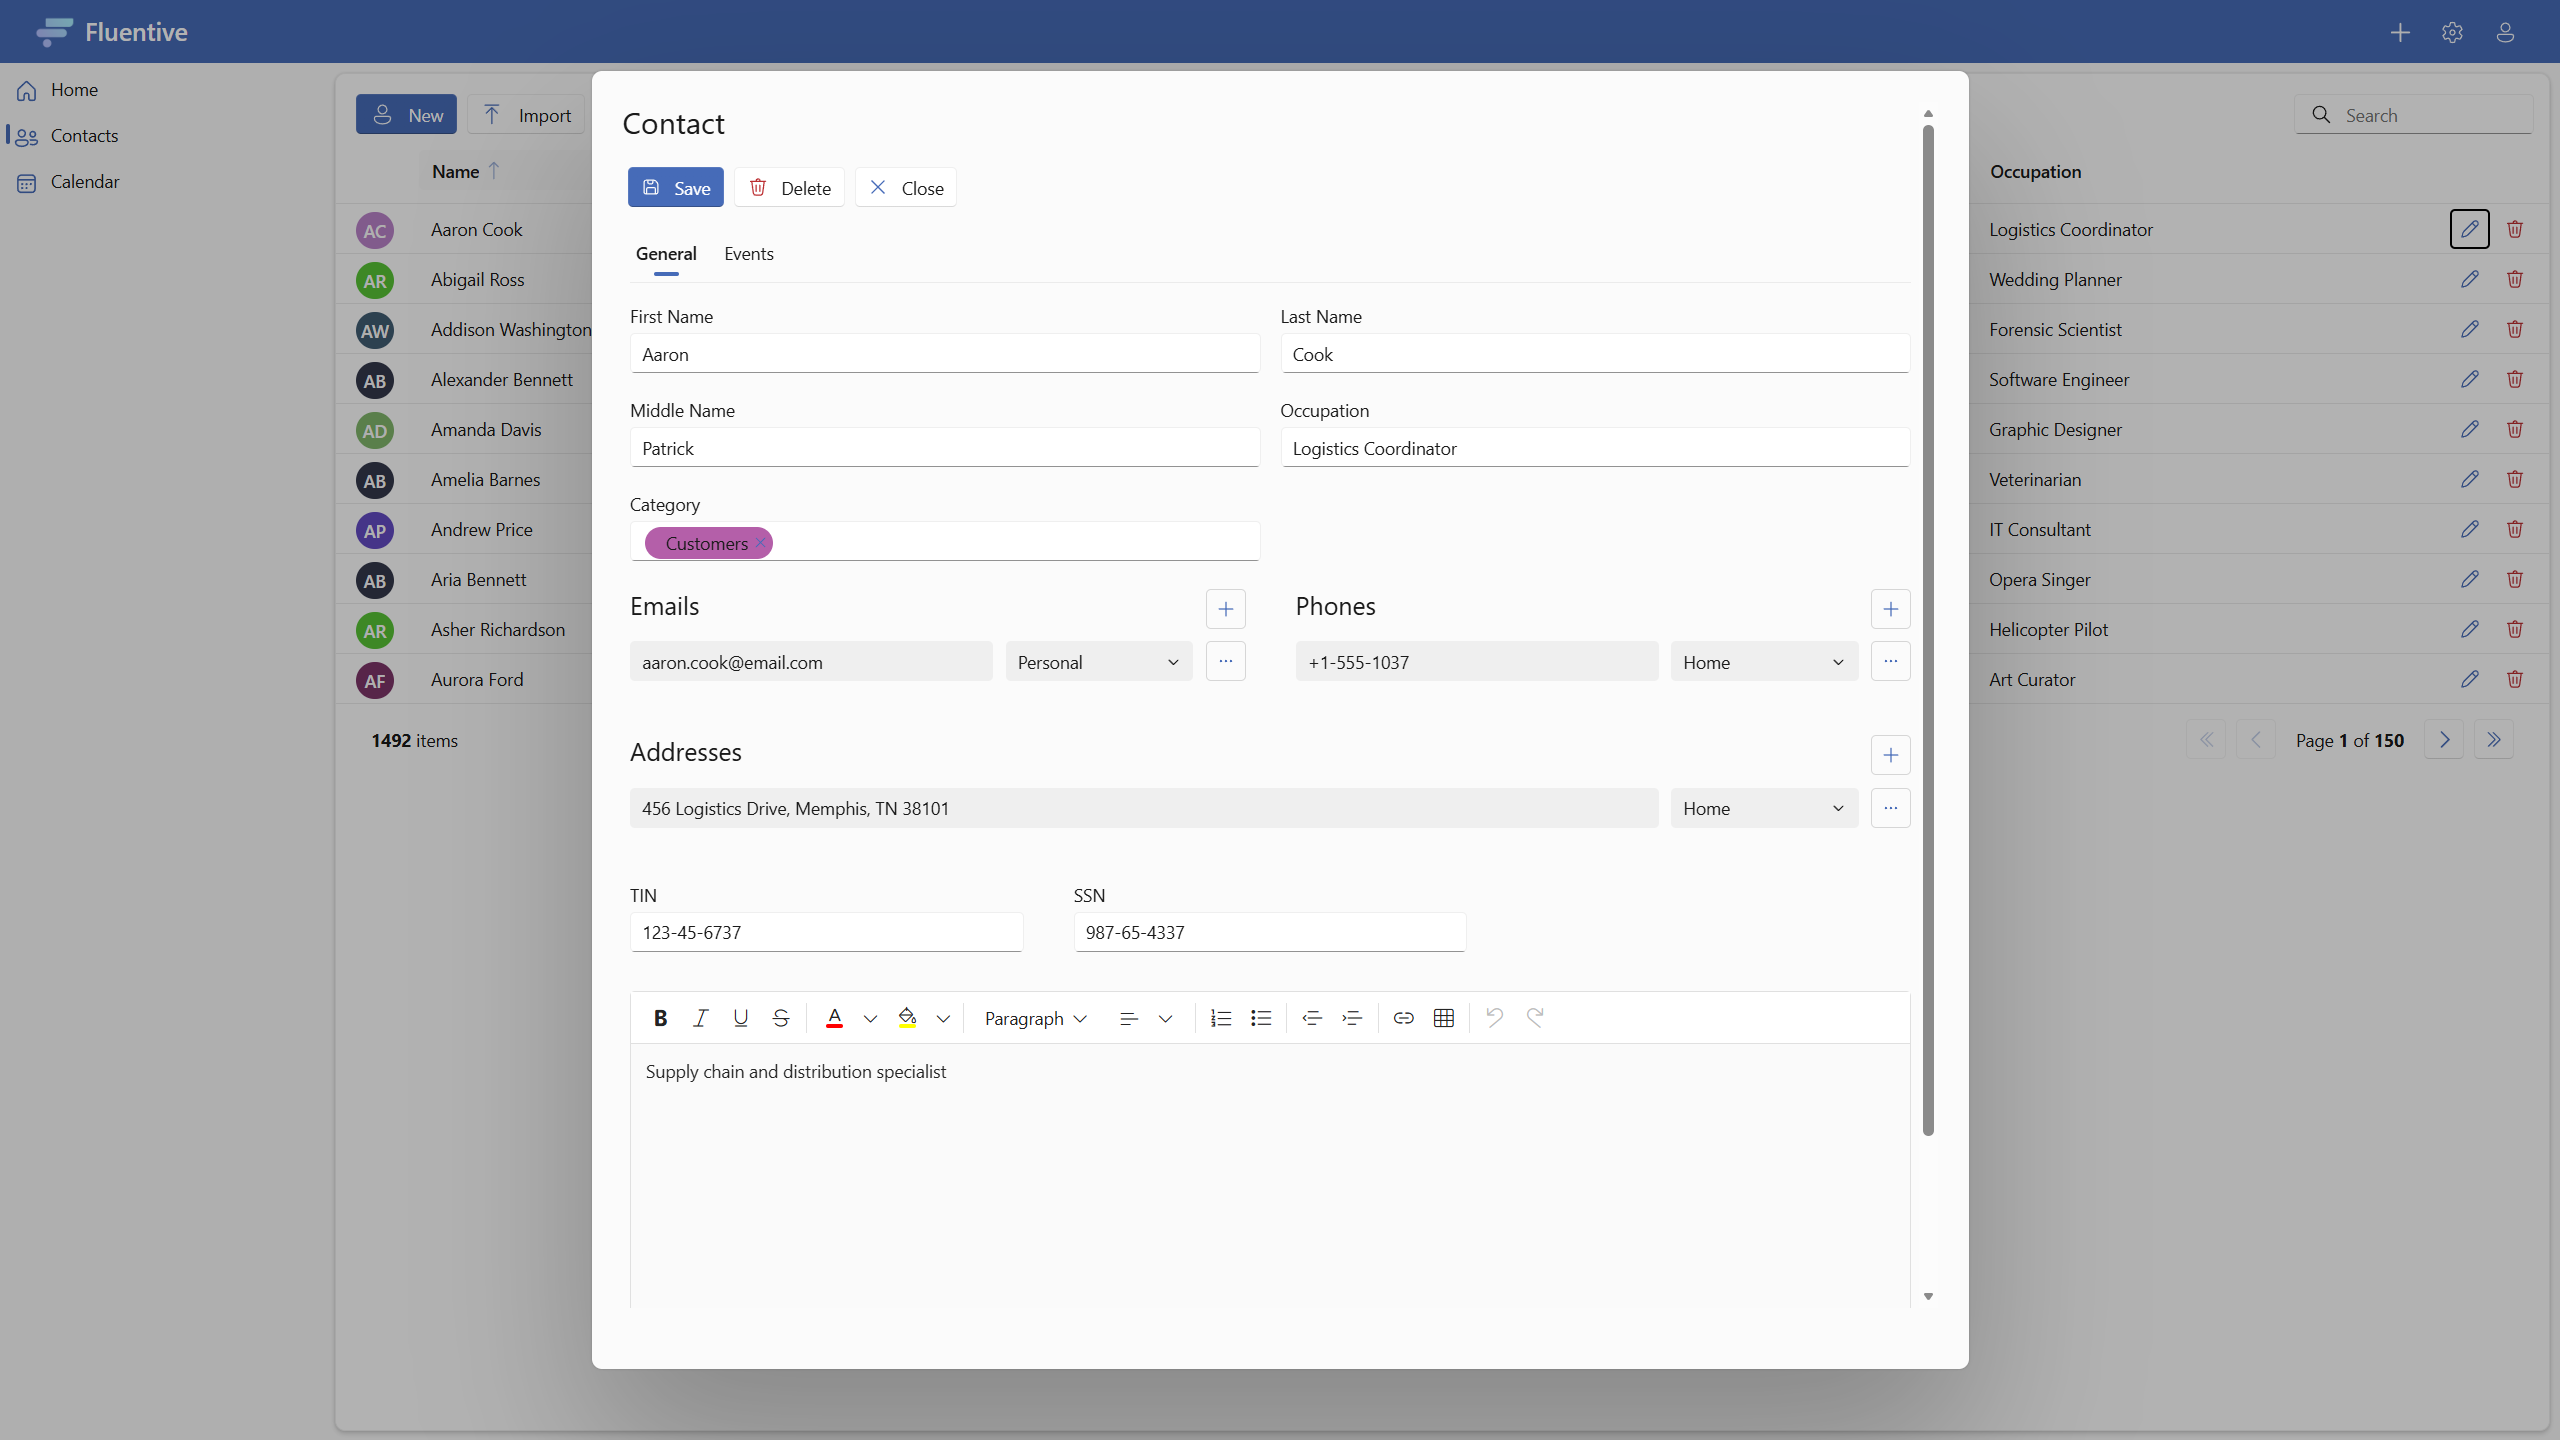Screen dimensions: 2560x1440
Task: Click the email address aaron.cook@email.com field
Action: pyautogui.click(x=811, y=662)
